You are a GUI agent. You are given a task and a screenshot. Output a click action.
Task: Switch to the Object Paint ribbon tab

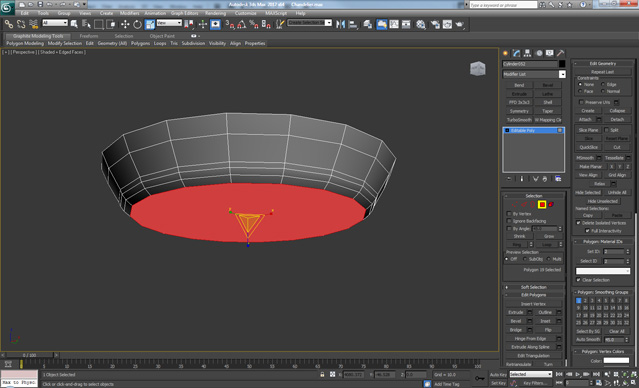tap(162, 36)
